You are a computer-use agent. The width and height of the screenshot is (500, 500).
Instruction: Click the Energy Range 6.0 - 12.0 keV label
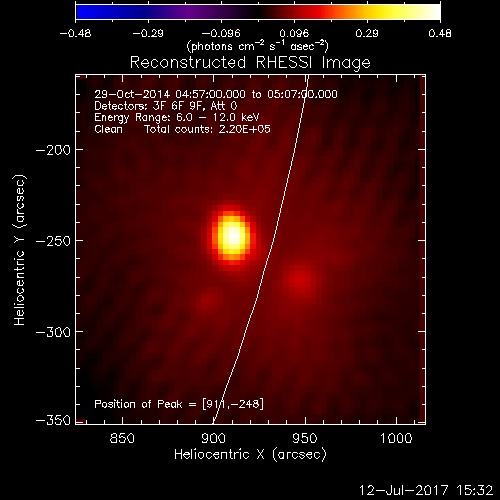click(x=176, y=118)
